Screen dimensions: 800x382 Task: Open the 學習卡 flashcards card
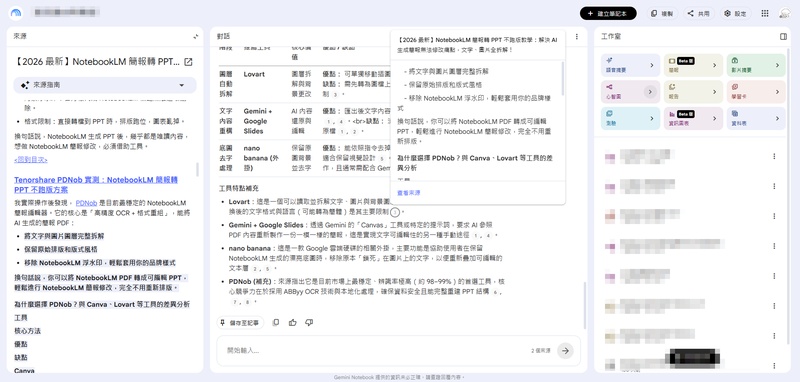(x=756, y=92)
